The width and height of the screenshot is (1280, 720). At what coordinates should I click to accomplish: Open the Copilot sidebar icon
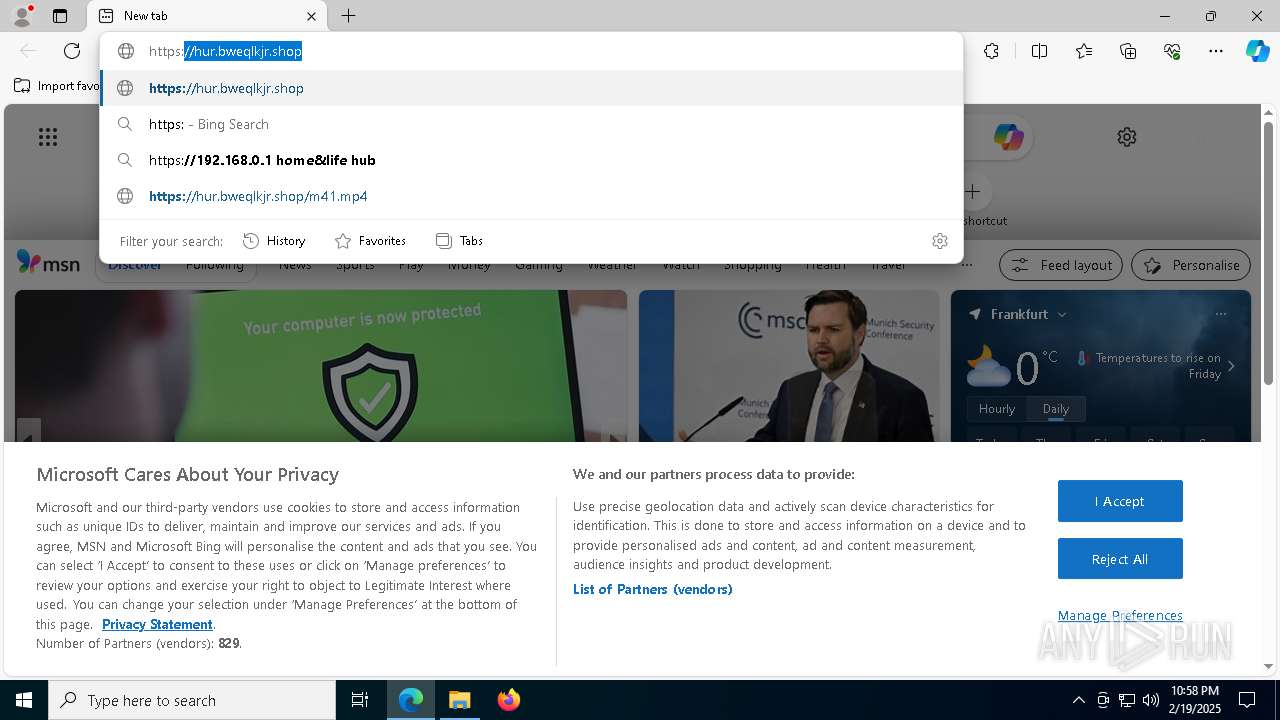(x=1257, y=51)
